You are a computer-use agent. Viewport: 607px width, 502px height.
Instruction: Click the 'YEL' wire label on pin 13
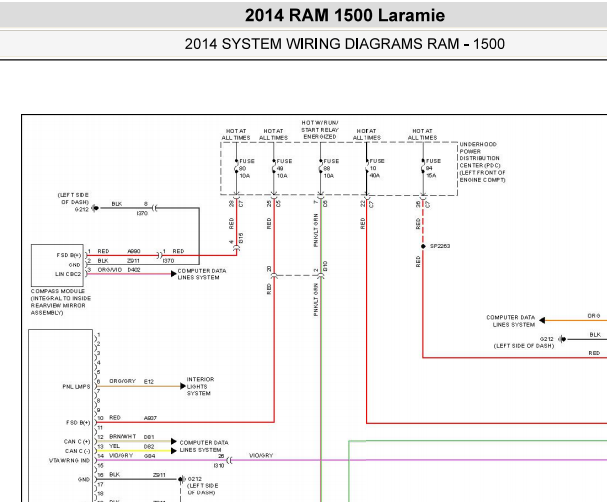pyautogui.click(x=114, y=446)
